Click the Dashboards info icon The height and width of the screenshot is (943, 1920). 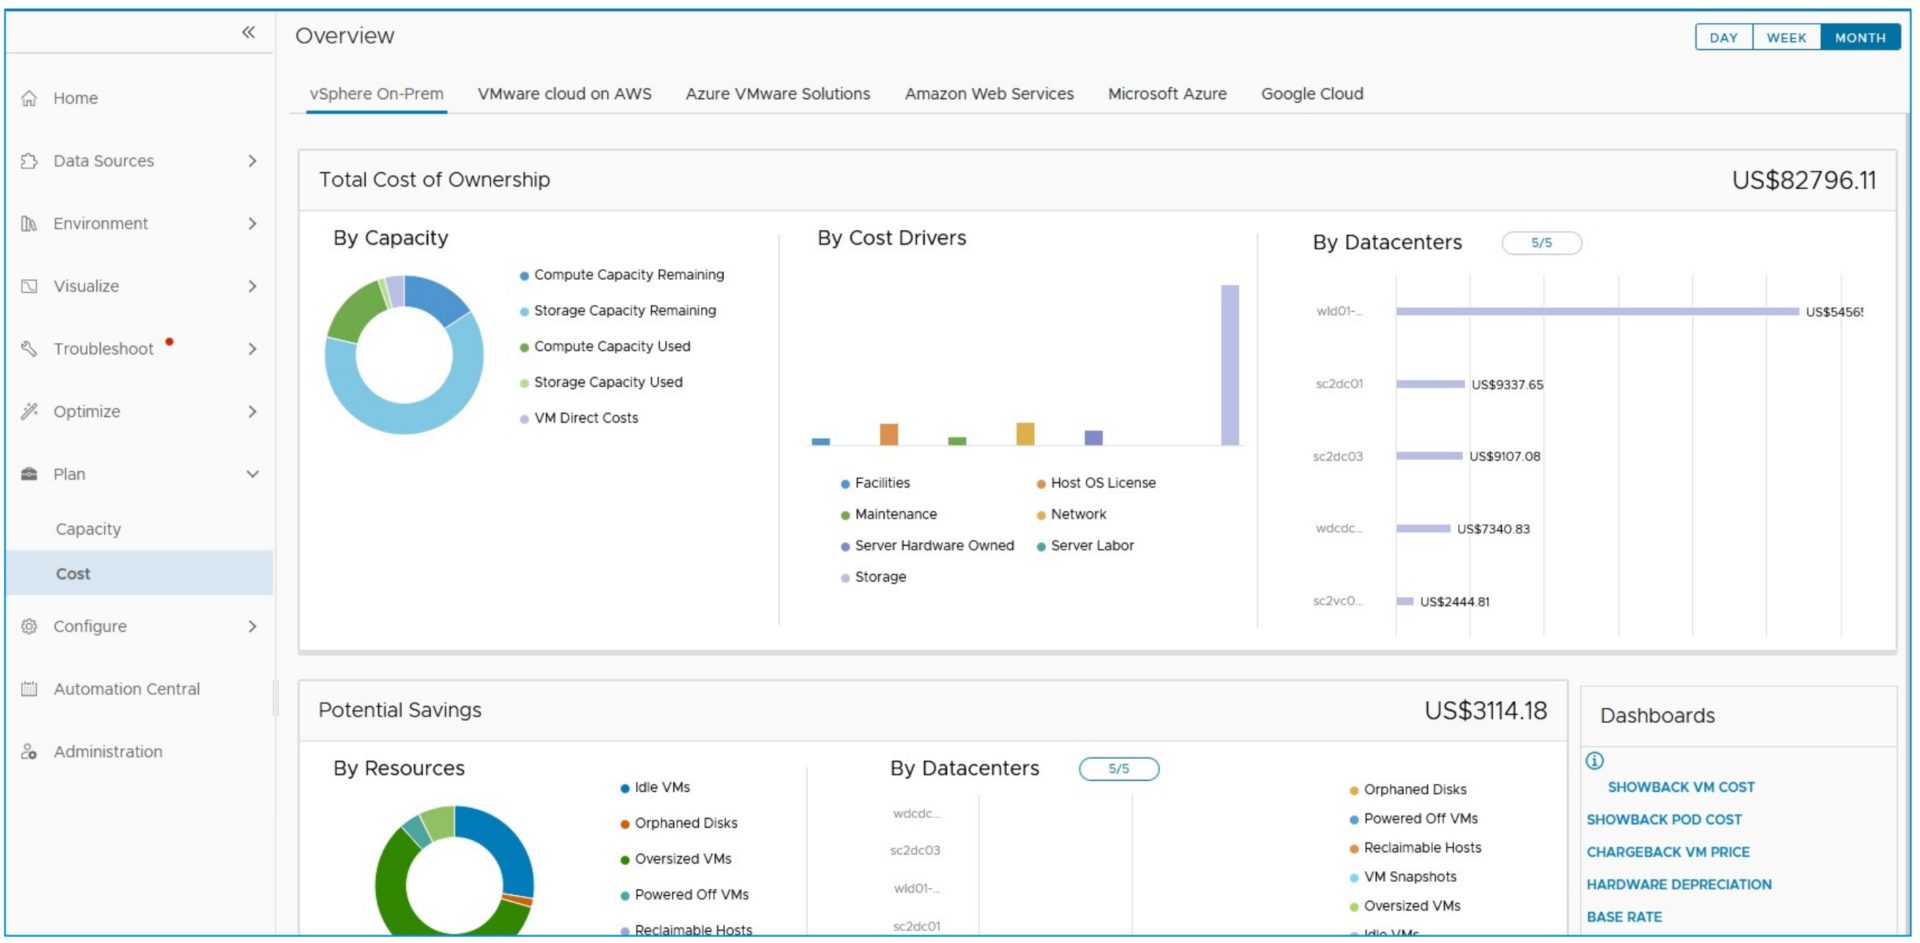pos(1595,761)
